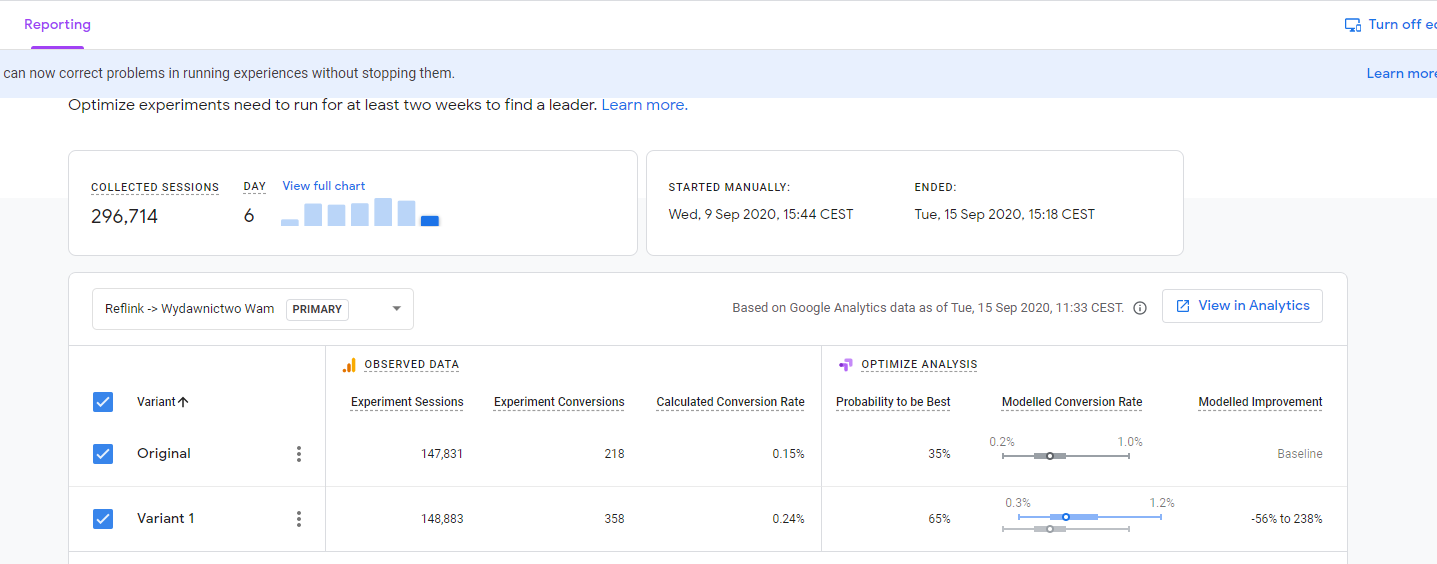Image resolution: width=1437 pixels, height=564 pixels.
Task: Uncheck the Variant 1 checkbox
Action: click(103, 519)
